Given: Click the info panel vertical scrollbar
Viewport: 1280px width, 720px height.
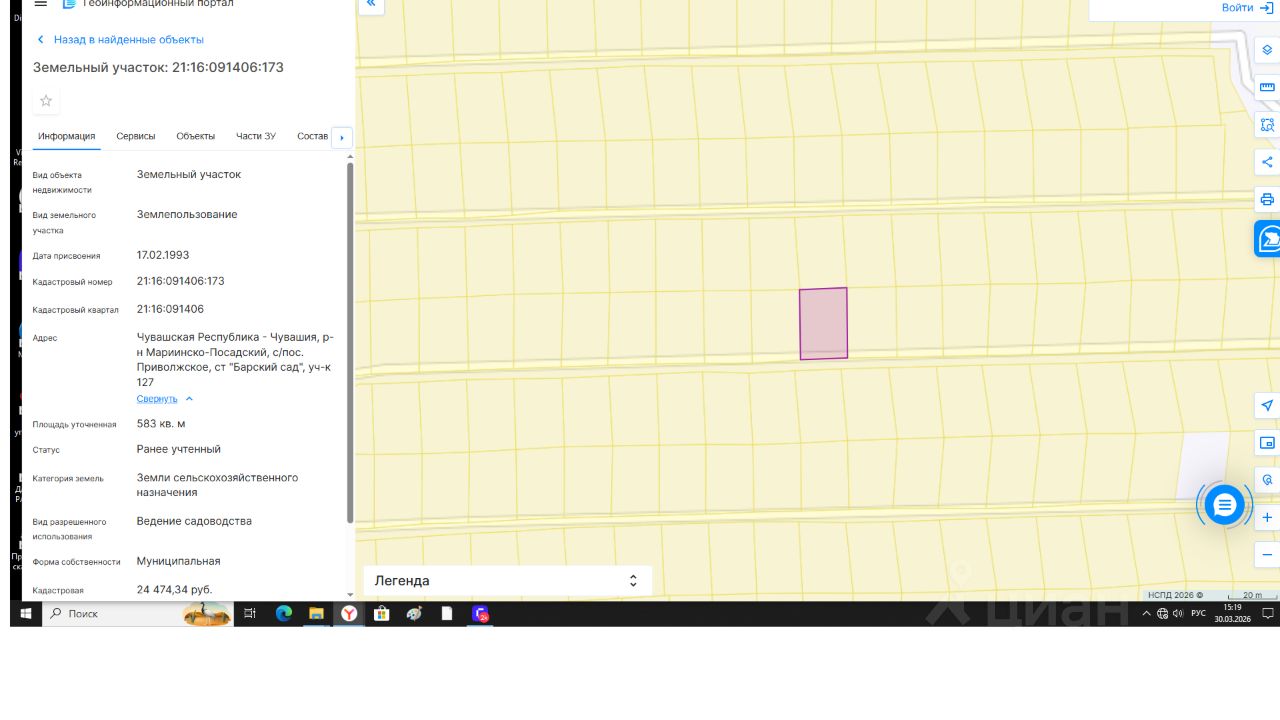Looking at the screenshot, I should (350, 342).
